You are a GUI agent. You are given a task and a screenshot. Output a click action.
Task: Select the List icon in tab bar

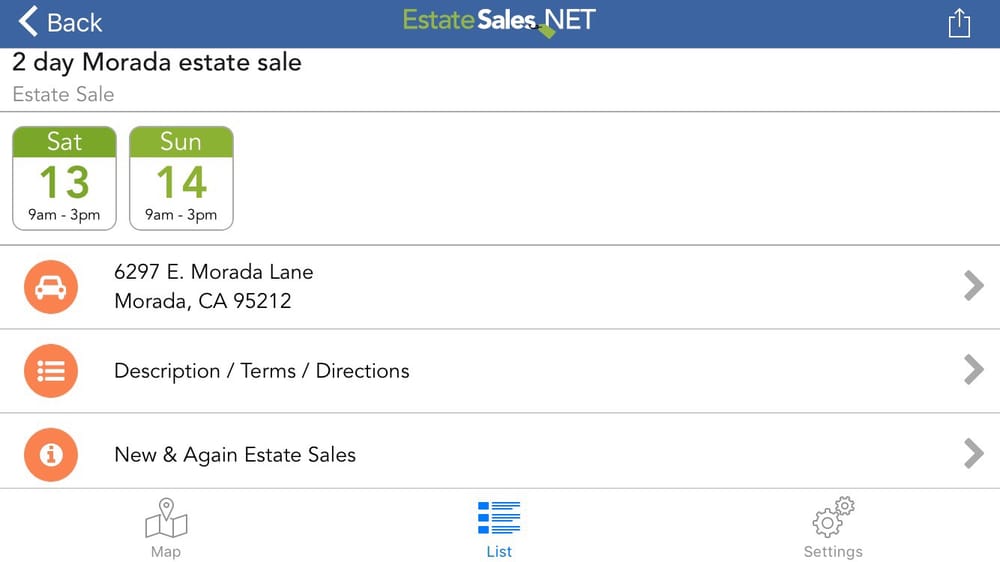pos(499,517)
